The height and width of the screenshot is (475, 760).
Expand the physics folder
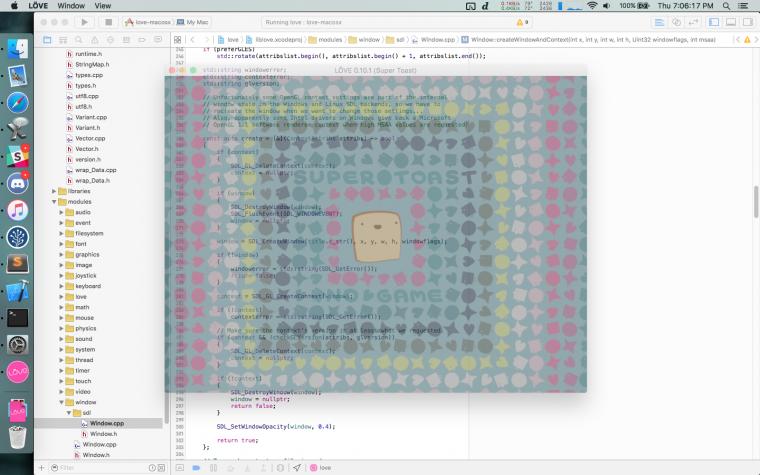[x=61, y=328]
